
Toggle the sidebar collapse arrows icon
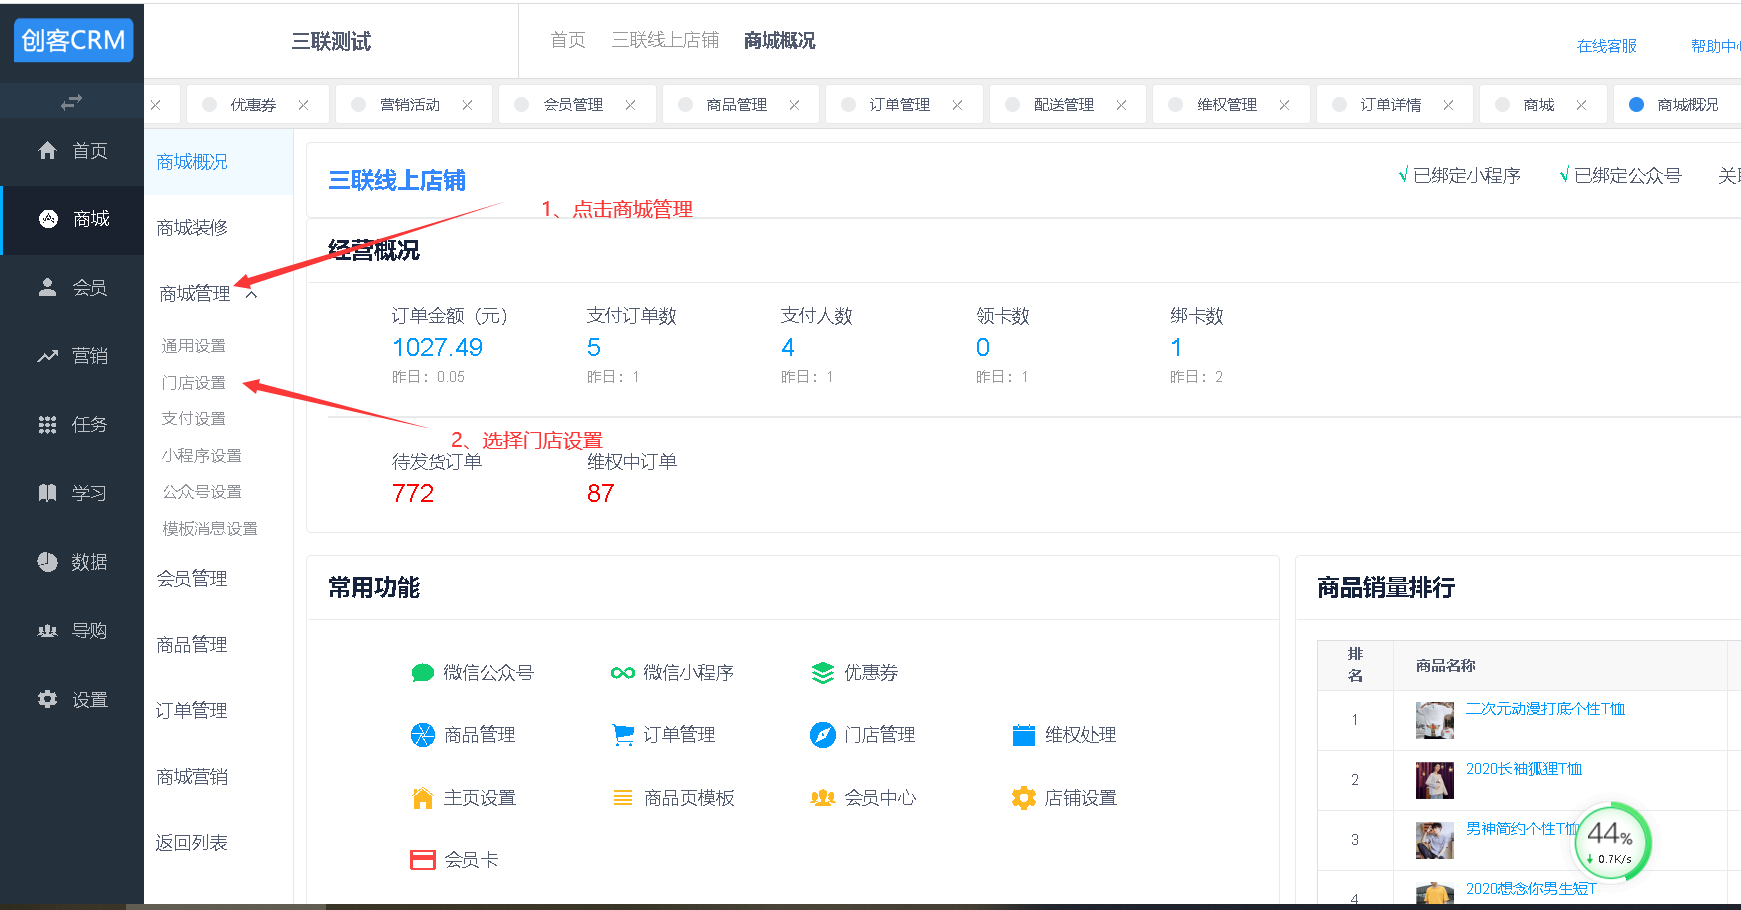pyautogui.click(x=71, y=102)
